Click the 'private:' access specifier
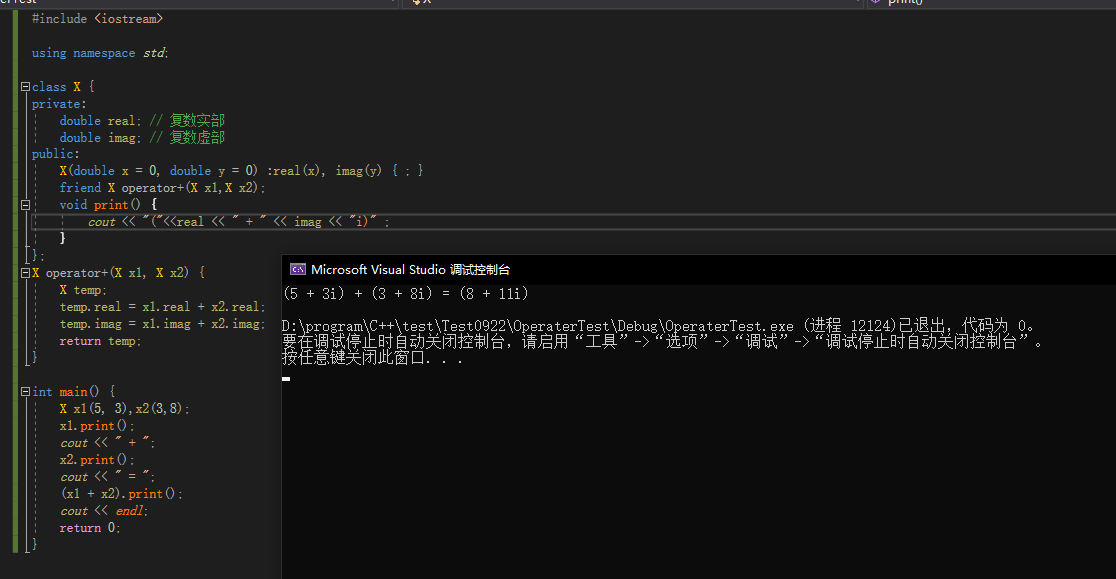1116x579 pixels. [x=59, y=104]
